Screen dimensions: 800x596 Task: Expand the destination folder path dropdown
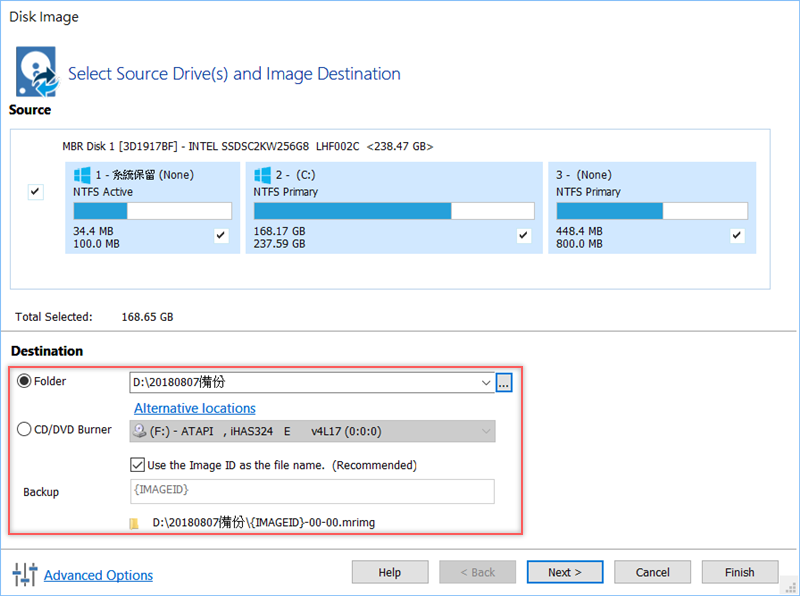486,382
